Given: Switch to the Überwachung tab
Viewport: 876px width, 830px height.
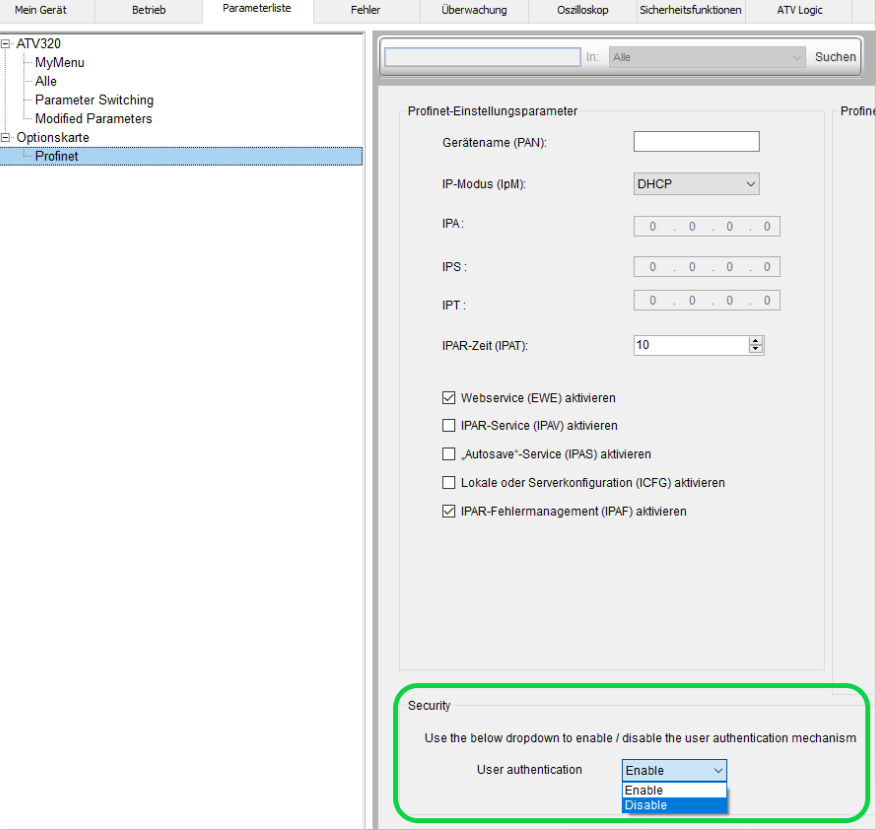Looking at the screenshot, I should pos(474,10).
